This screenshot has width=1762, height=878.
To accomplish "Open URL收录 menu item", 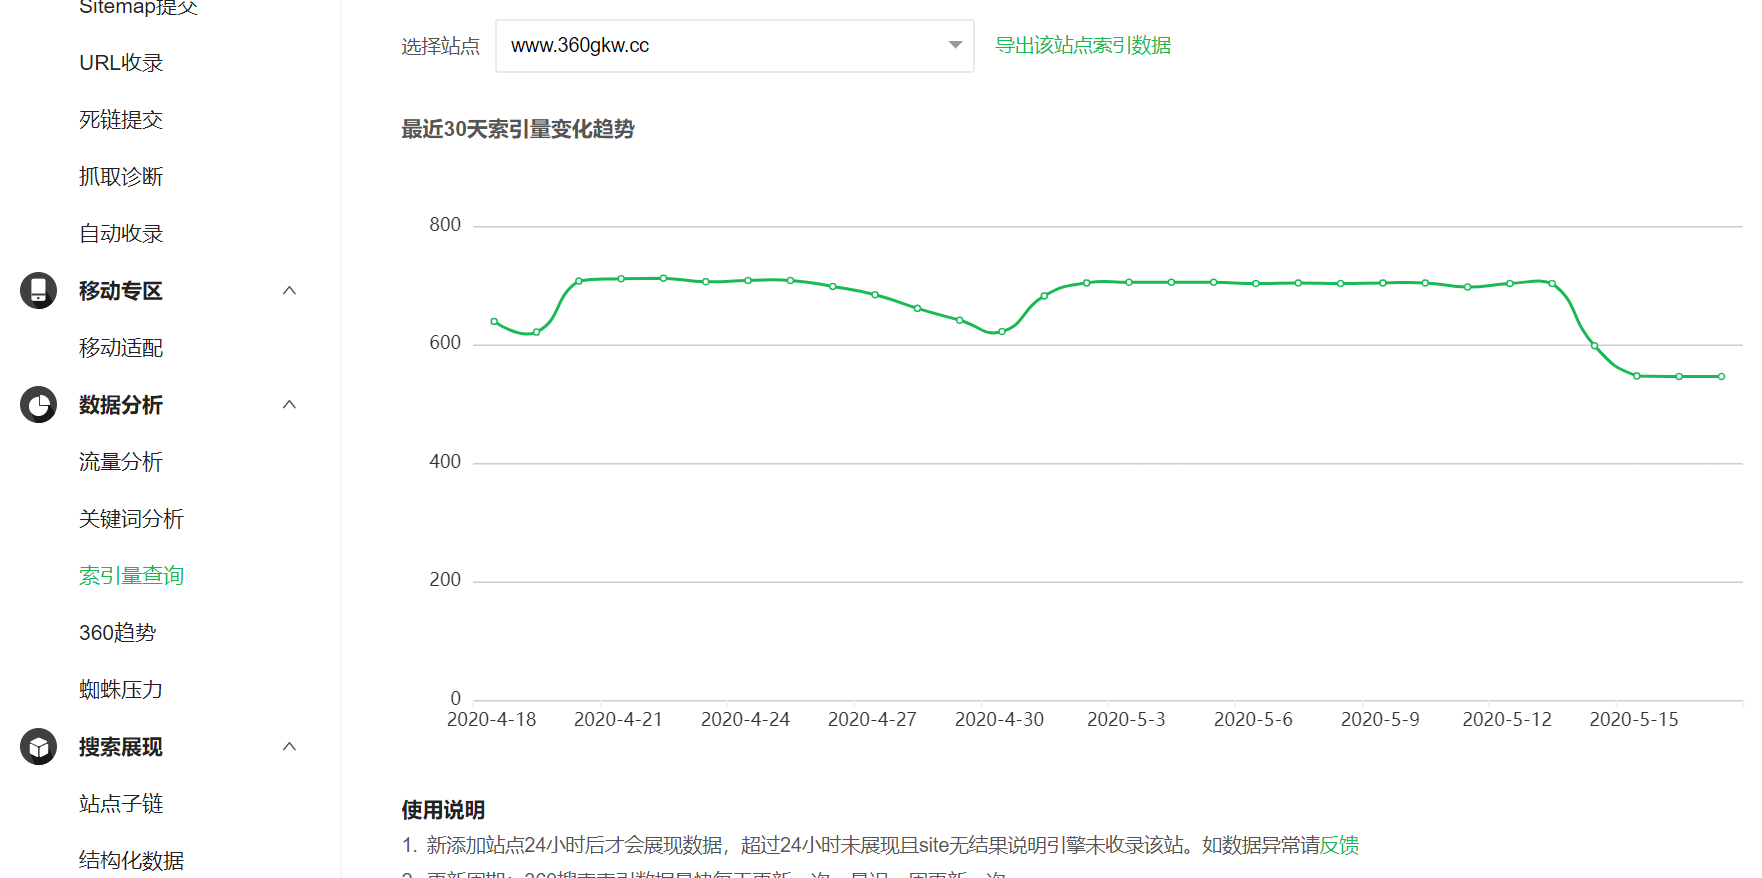I will click(x=121, y=63).
